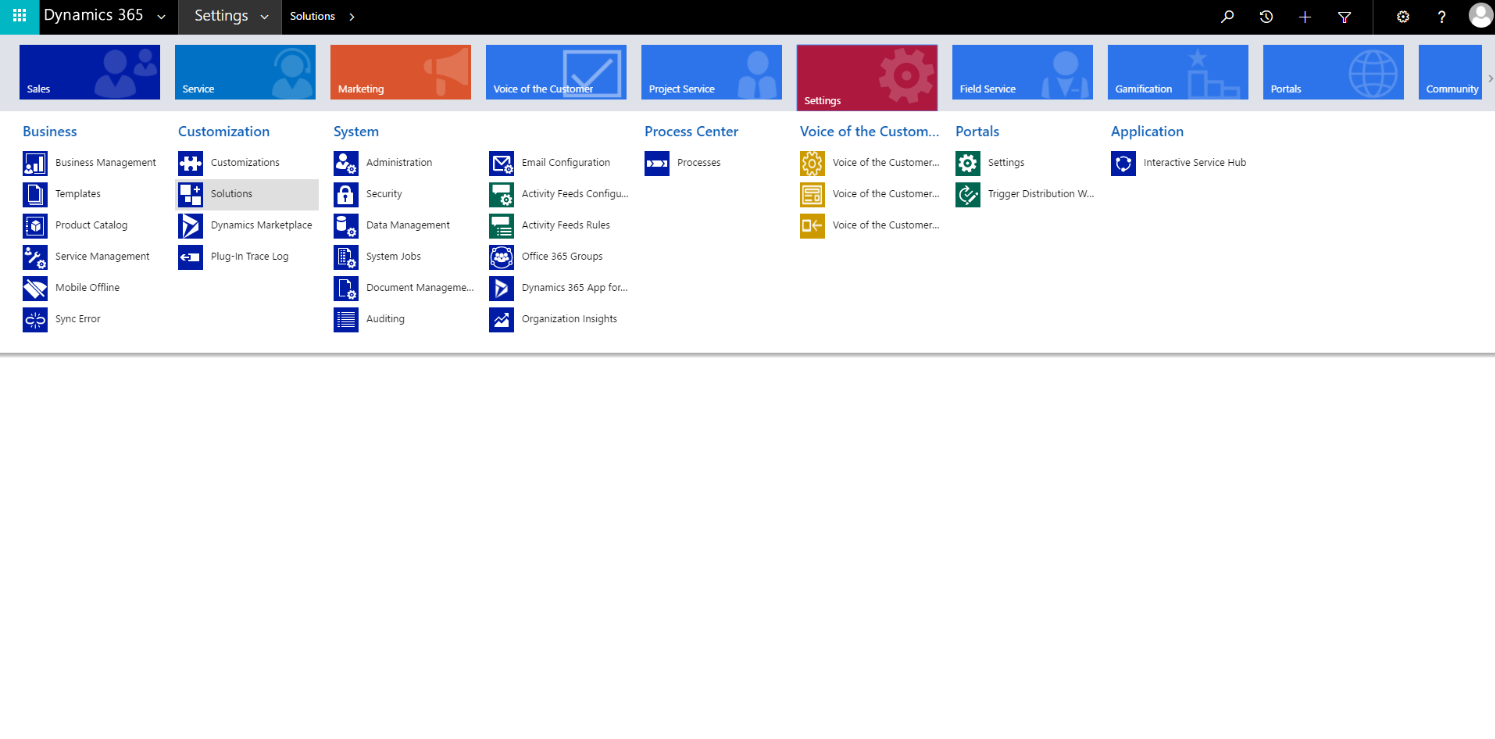Open Advanced Find funnel icon
The width and height of the screenshot is (1495, 739).
pyautogui.click(x=1344, y=17)
